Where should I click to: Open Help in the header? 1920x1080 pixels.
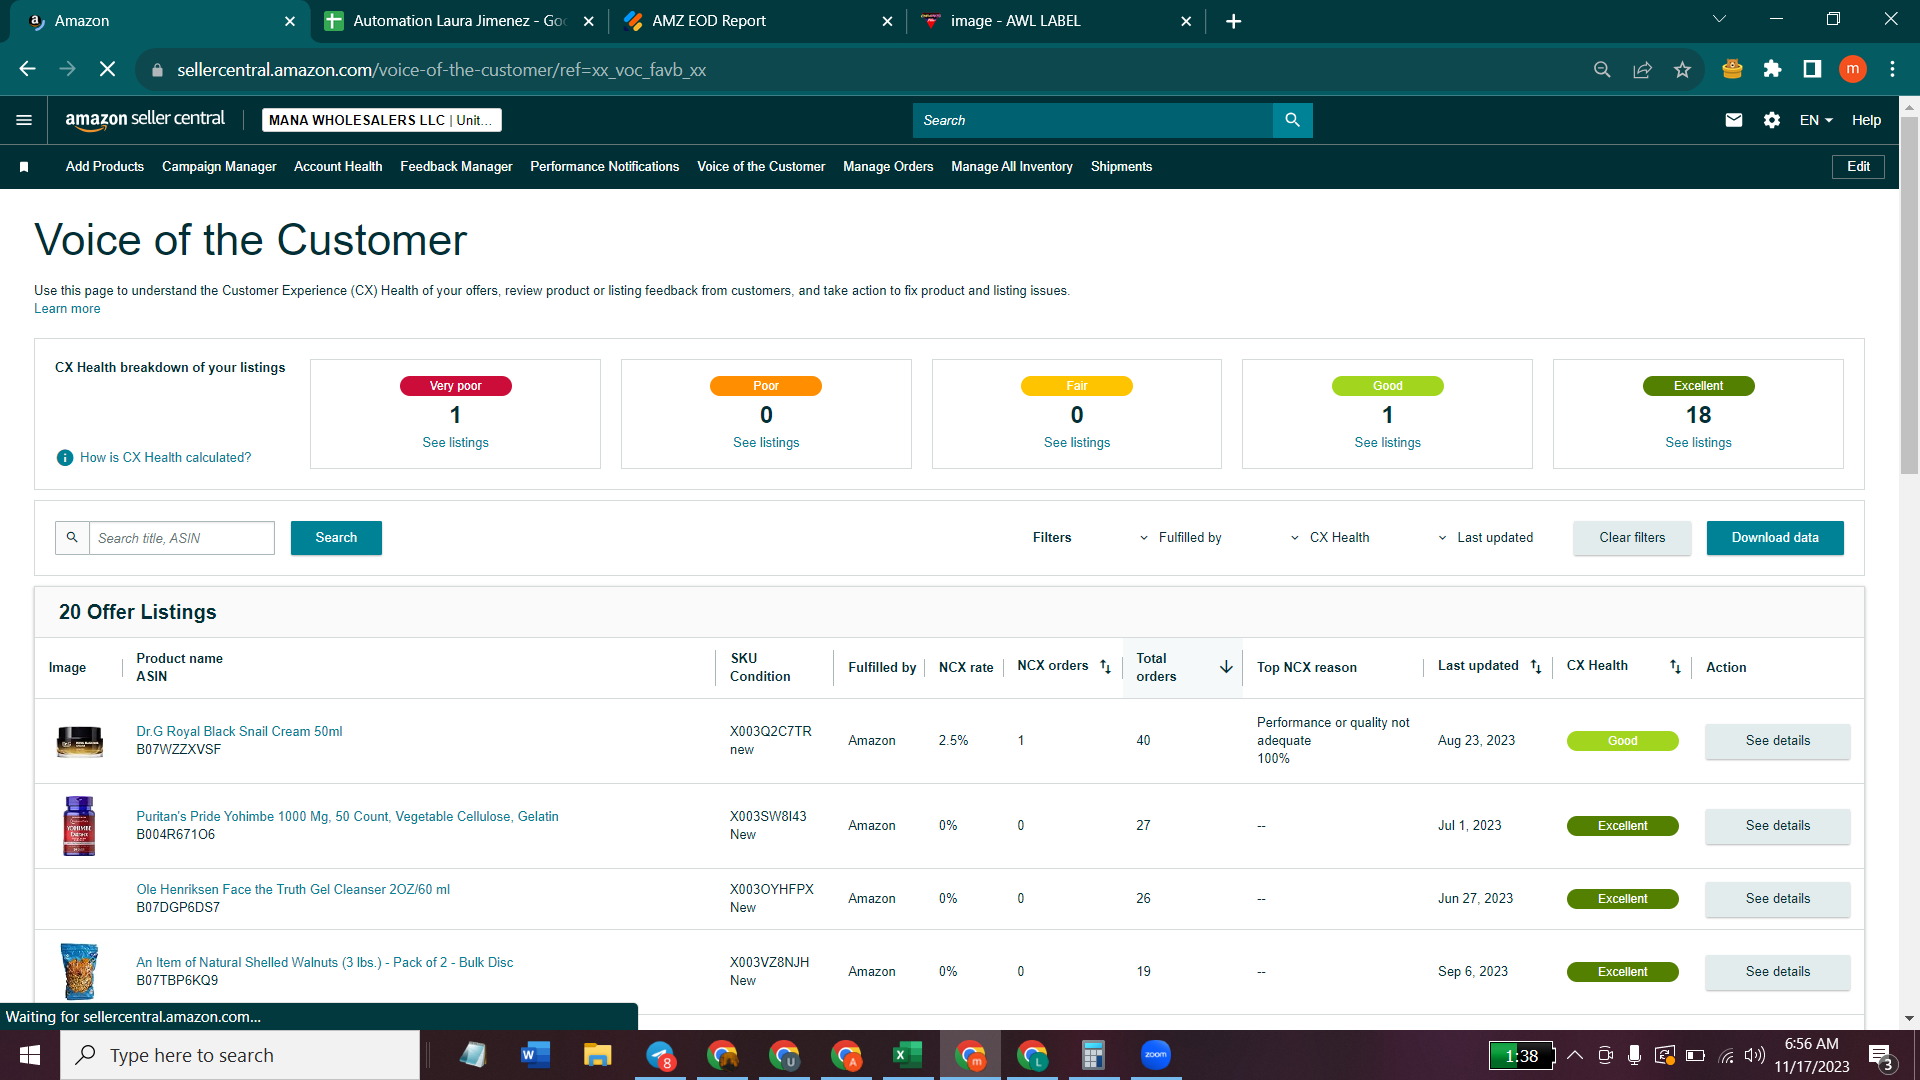click(x=1866, y=120)
